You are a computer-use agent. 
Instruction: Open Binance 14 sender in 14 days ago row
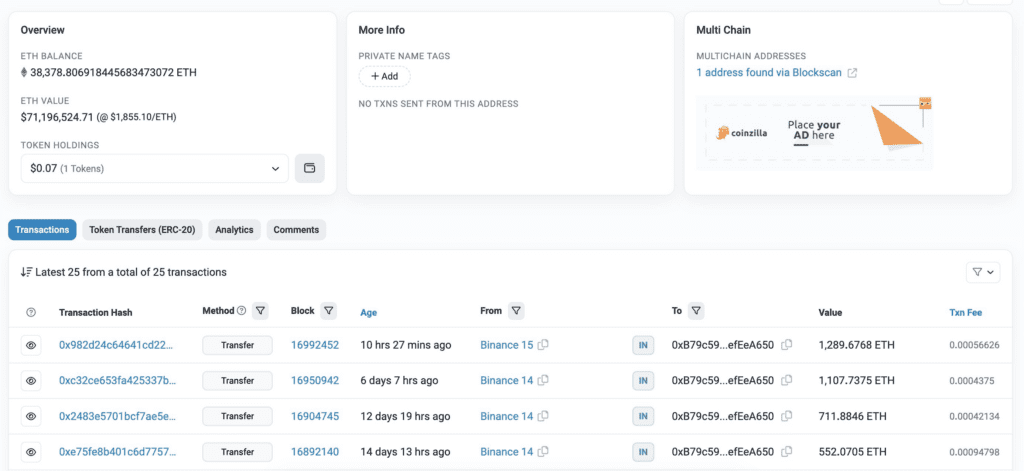point(507,451)
